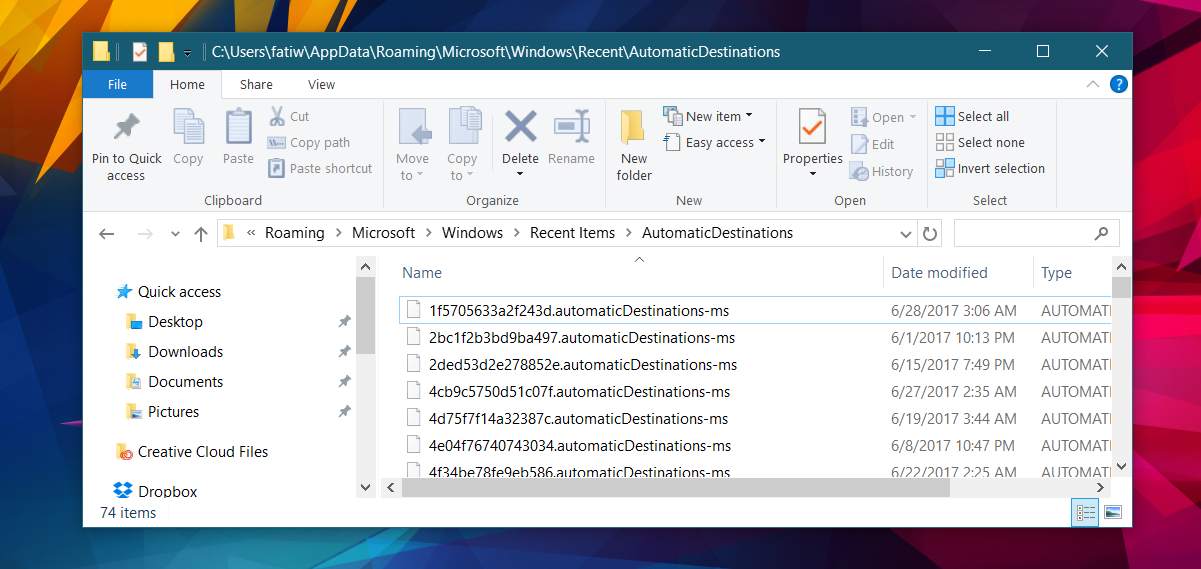This screenshot has width=1201, height=569.
Task: Click the Paste ribbon icon
Action: point(238,128)
